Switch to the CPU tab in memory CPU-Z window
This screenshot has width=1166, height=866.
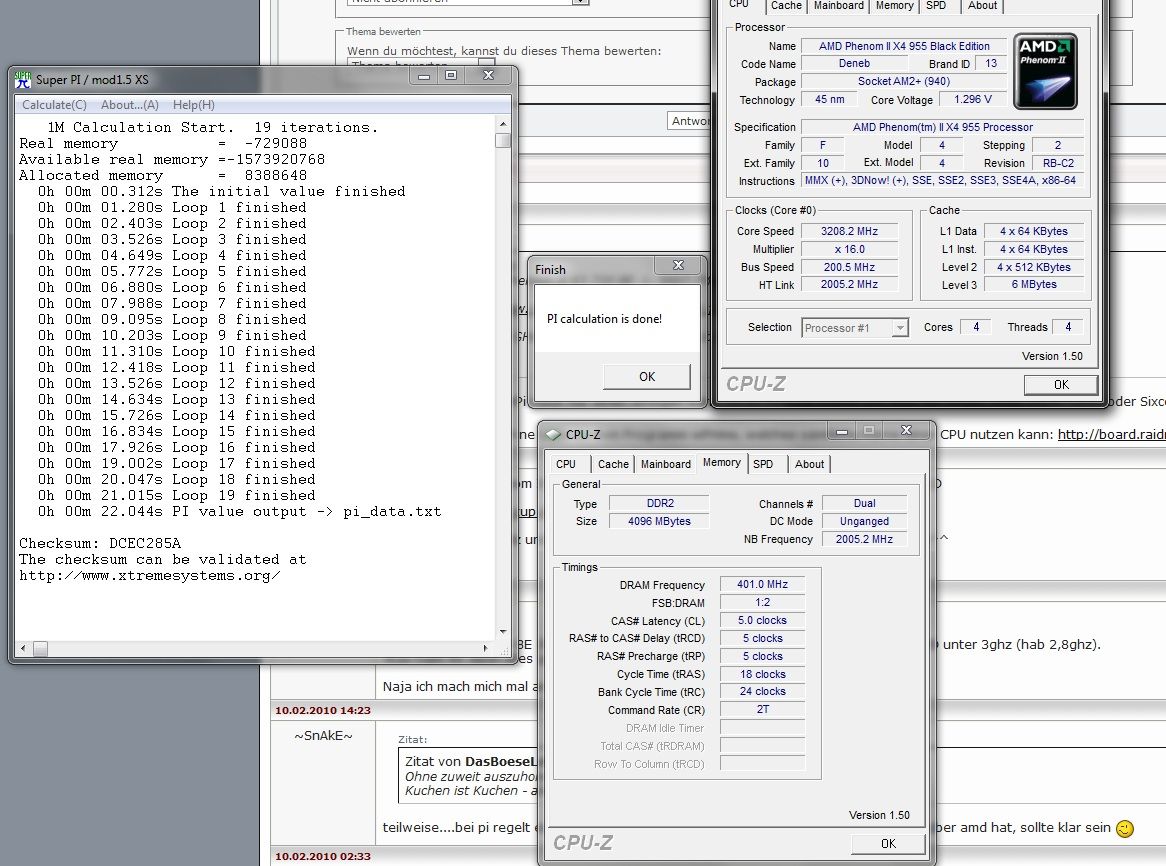coord(566,464)
